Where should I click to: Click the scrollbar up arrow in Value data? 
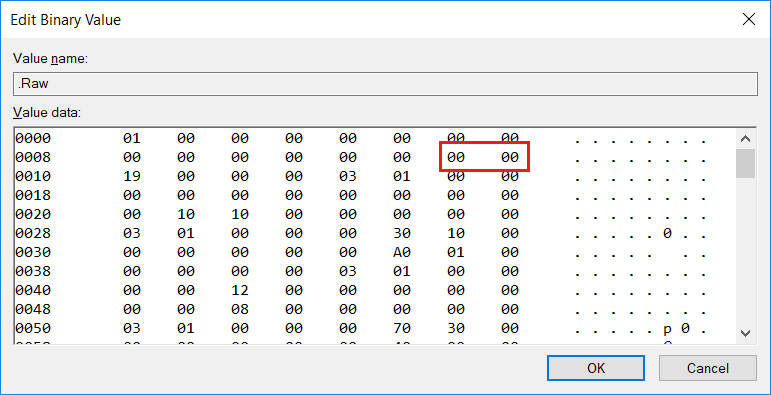745,139
